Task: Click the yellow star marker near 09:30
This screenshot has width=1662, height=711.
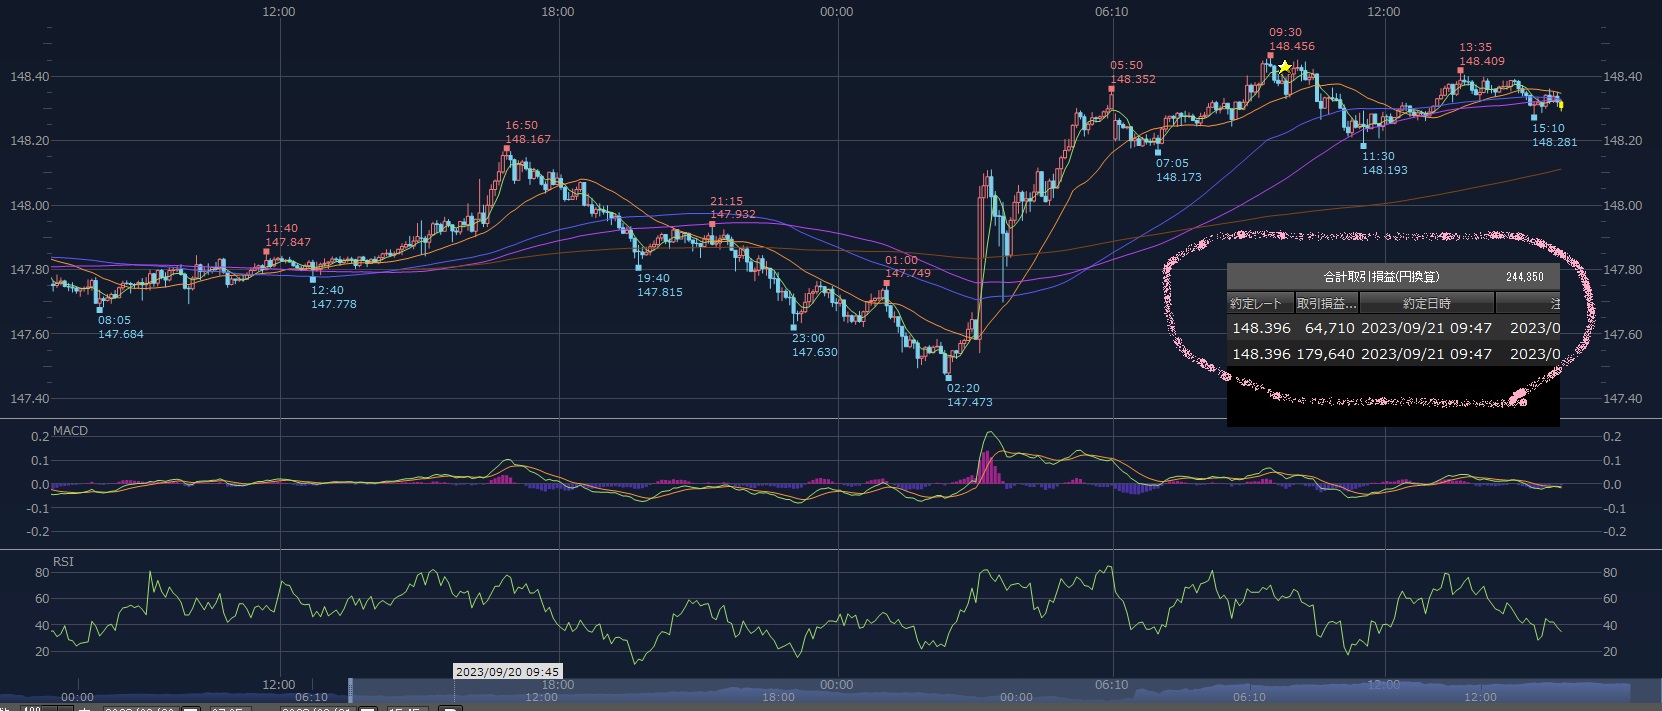Action: (1284, 68)
